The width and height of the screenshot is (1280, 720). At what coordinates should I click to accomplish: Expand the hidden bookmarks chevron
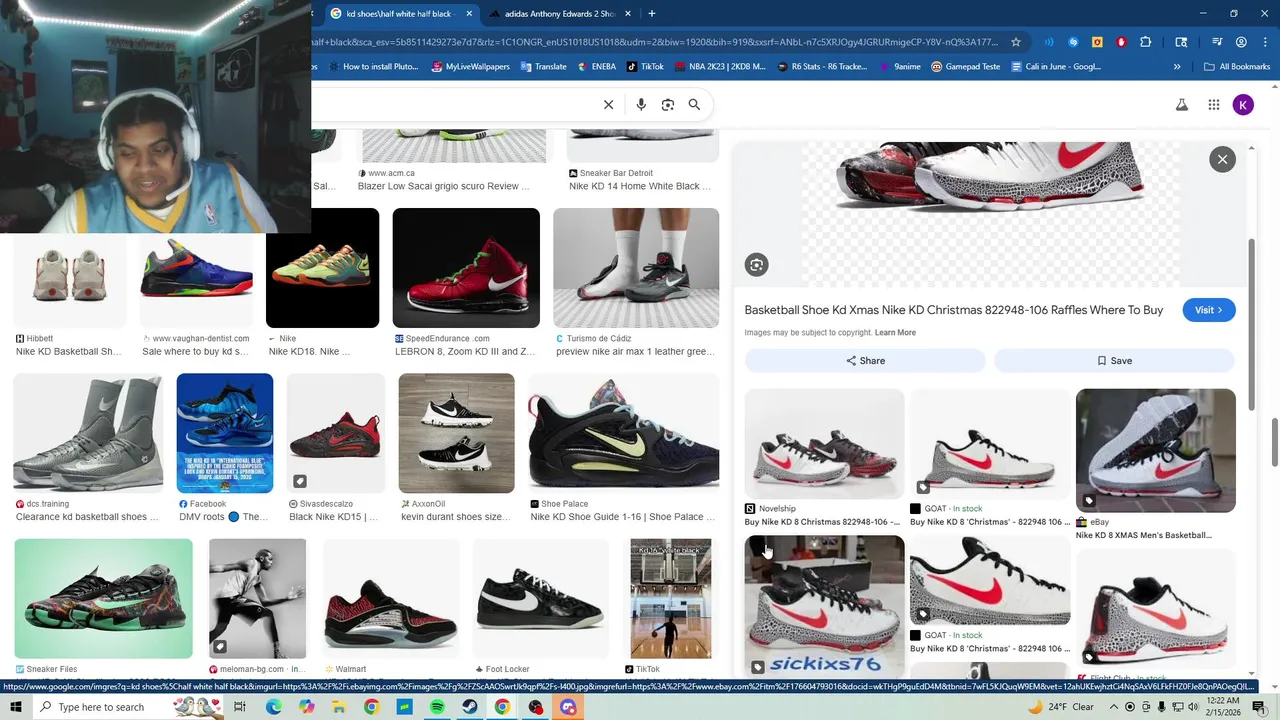(x=1177, y=67)
